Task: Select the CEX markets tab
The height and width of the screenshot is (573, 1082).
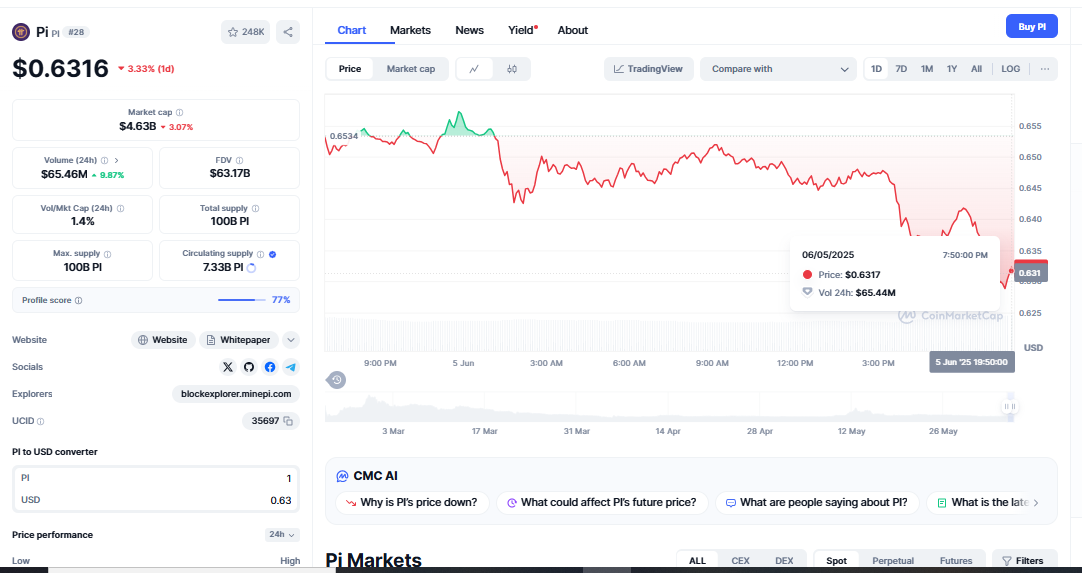Action: click(x=740, y=561)
